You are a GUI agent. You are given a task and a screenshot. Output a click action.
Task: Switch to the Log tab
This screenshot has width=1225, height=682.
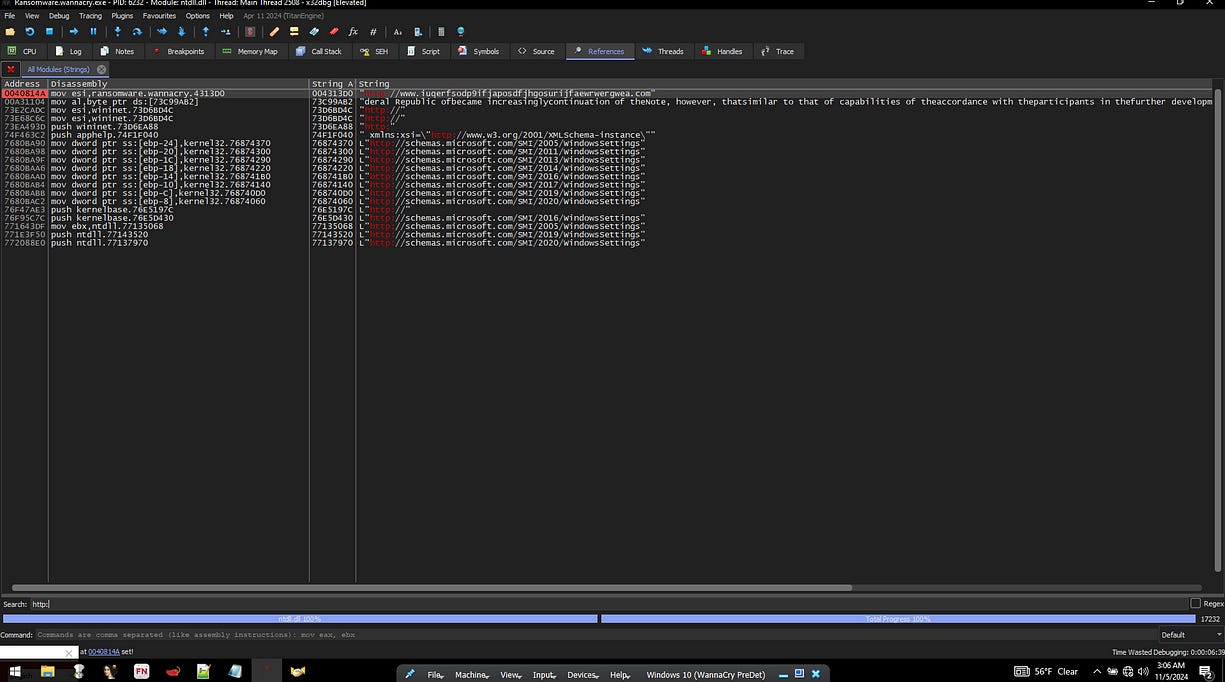[x=68, y=51]
